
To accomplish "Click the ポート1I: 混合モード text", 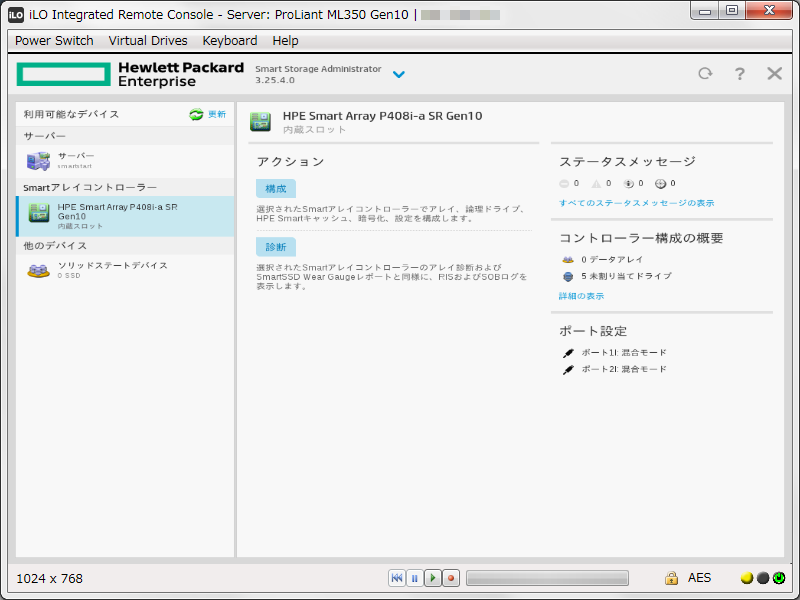I will click(x=624, y=353).
